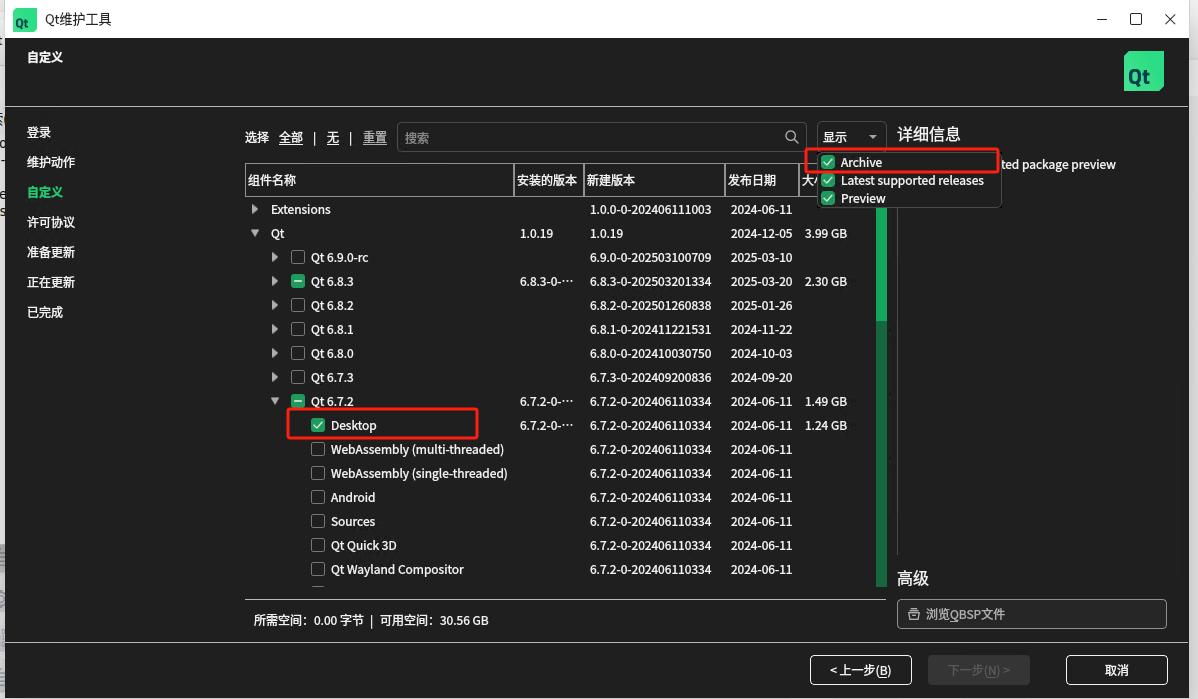Click the 上一步(B) back button
1198x699 pixels.
coord(860,670)
